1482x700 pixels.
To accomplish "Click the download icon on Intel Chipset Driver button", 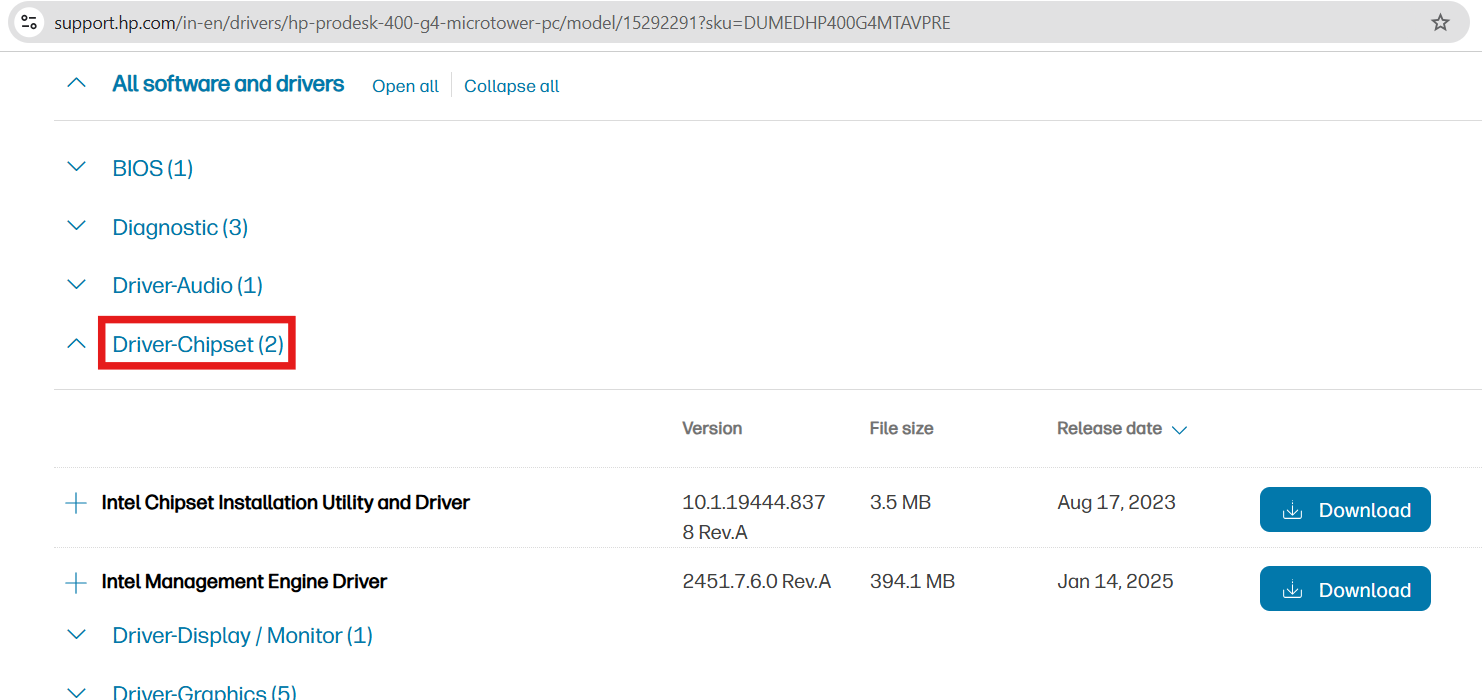I will (1294, 509).
